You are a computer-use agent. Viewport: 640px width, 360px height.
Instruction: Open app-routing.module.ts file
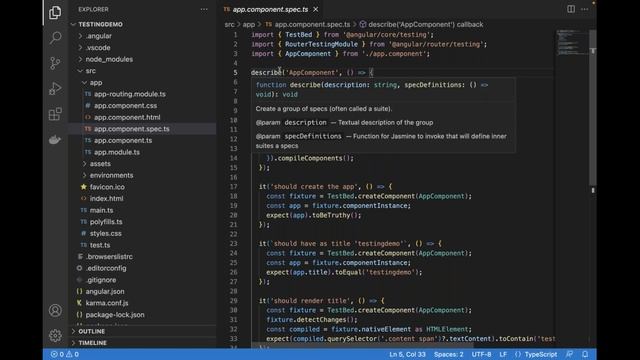coord(130,94)
